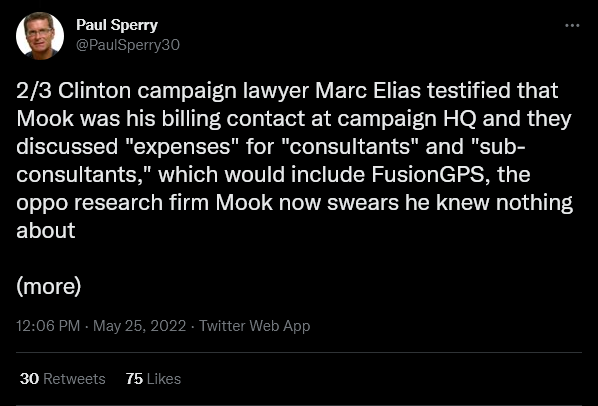
Task: Click the word "consultants" after "for"
Action: click(350, 147)
